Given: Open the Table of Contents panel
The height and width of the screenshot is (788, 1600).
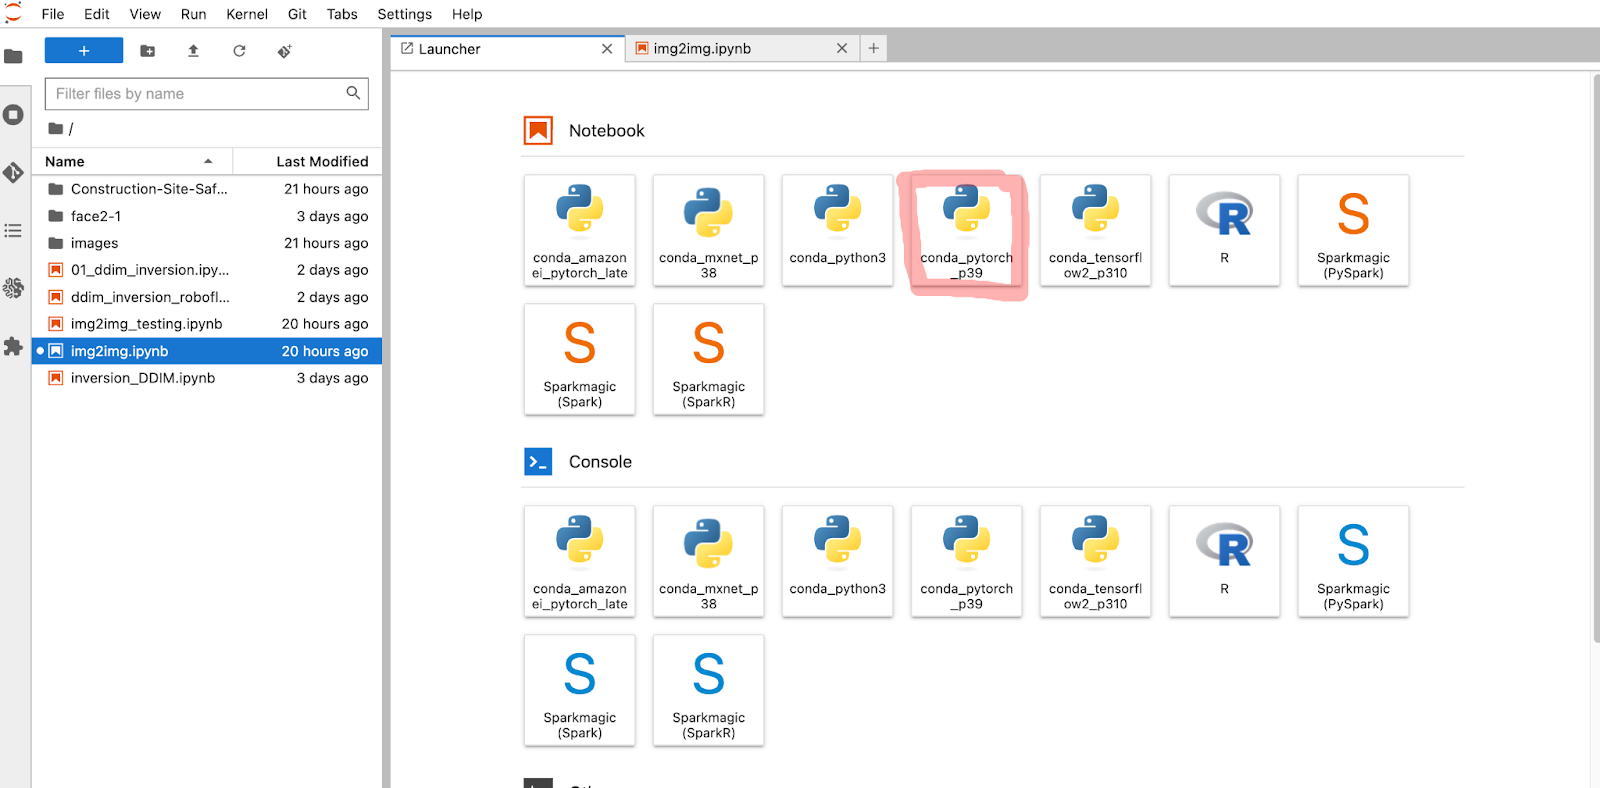Looking at the screenshot, I should (13, 231).
